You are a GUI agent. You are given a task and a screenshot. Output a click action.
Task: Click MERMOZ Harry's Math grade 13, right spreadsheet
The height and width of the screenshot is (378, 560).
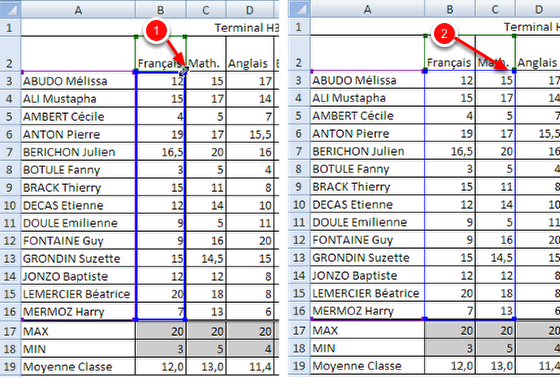[x=495, y=311]
